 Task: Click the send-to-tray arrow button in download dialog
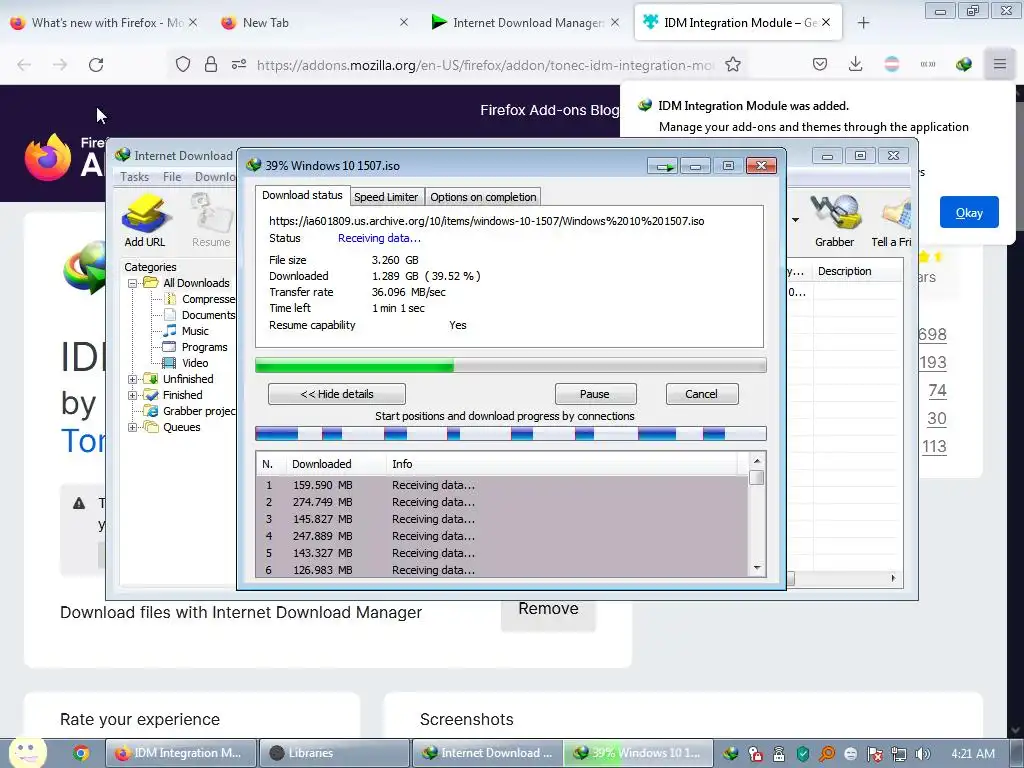[664, 167]
